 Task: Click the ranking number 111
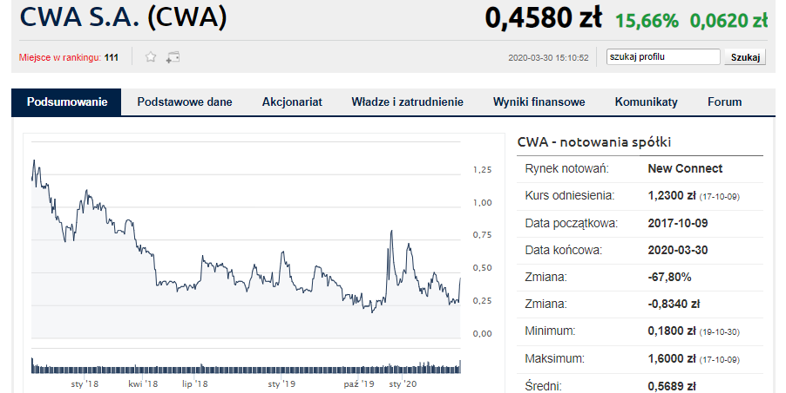tap(111, 58)
